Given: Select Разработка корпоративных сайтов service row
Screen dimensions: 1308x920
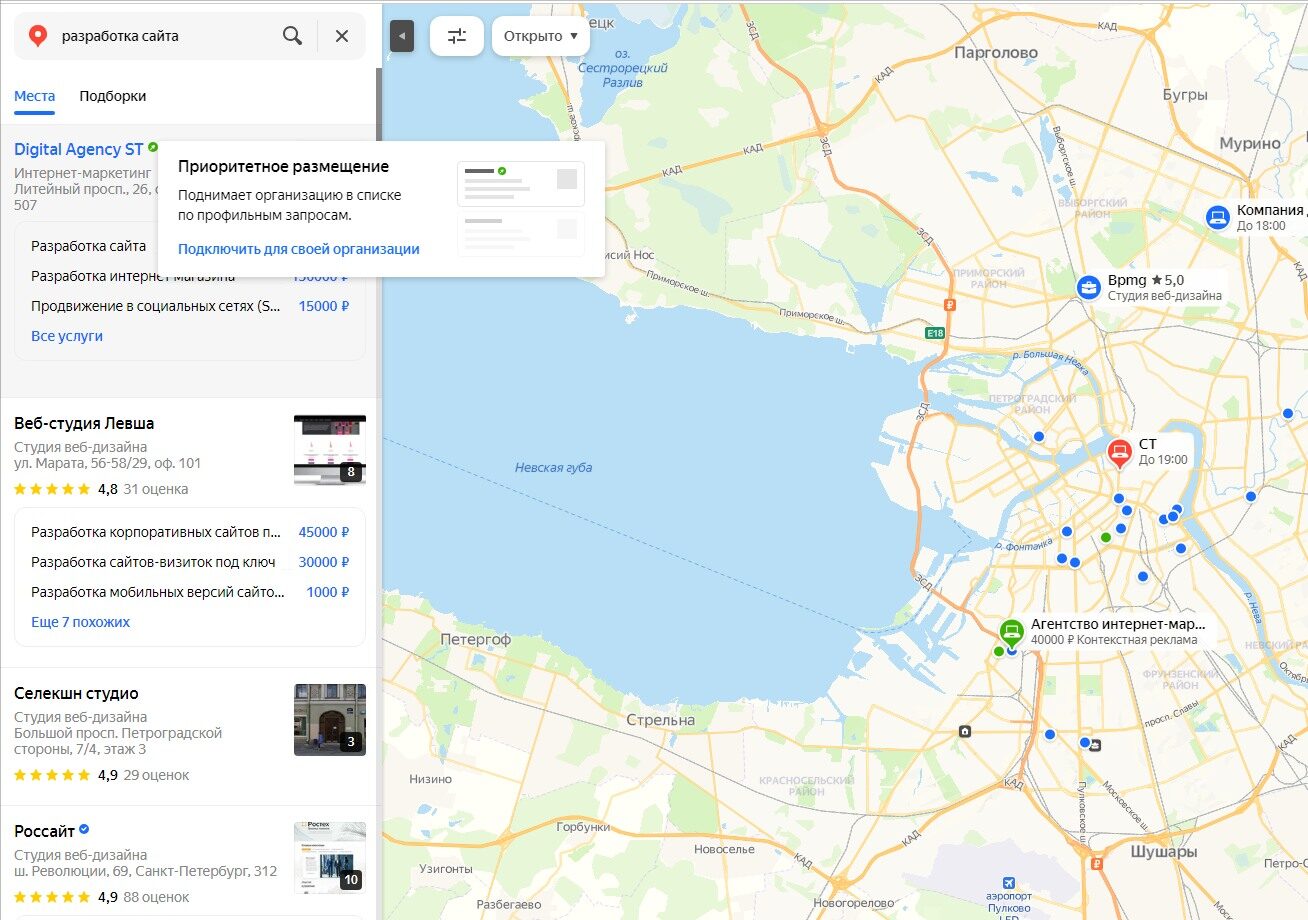Looking at the screenshot, I should tap(190, 532).
